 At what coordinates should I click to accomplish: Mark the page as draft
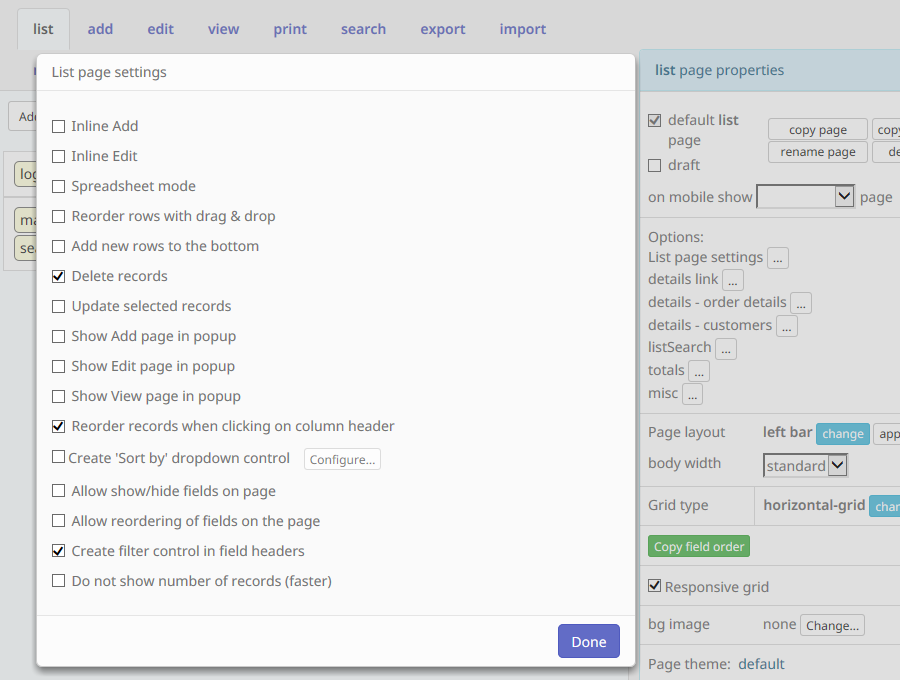coord(654,165)
